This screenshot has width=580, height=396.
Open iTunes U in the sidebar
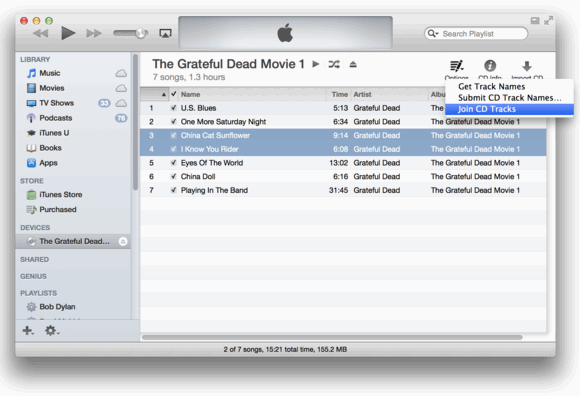tap(54, 133)
